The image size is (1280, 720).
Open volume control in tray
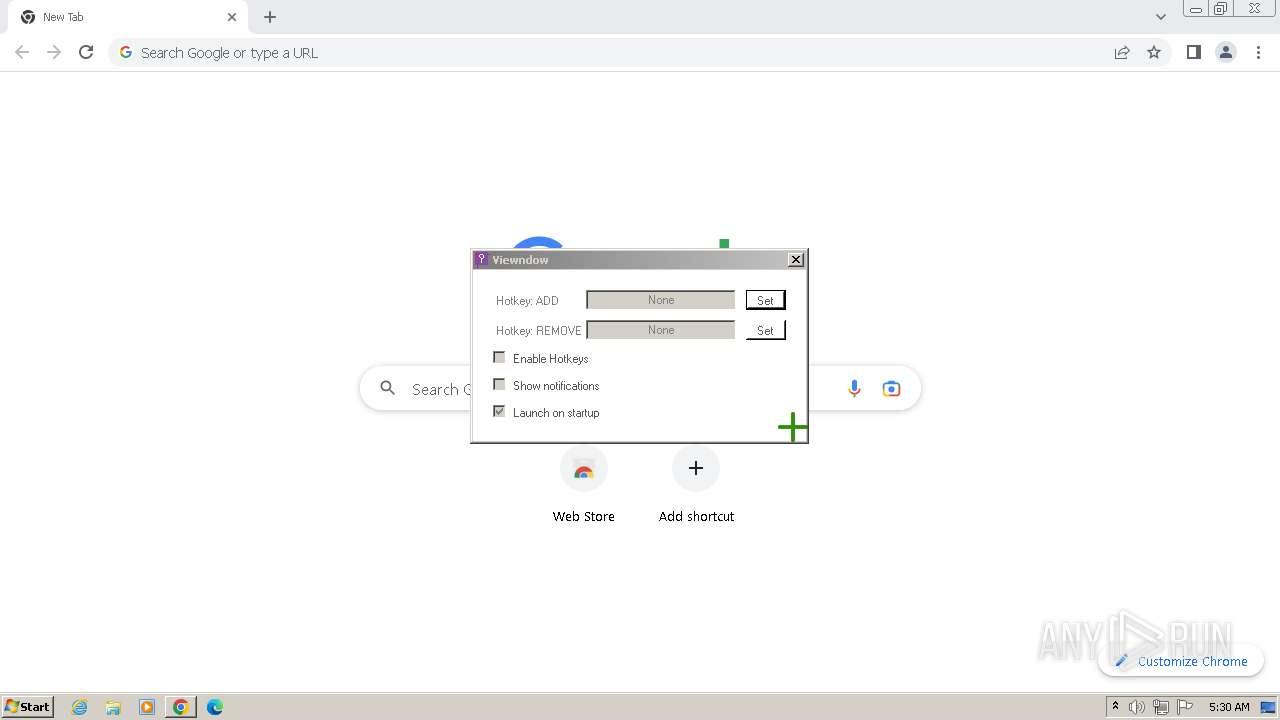tap(1137, 707)
